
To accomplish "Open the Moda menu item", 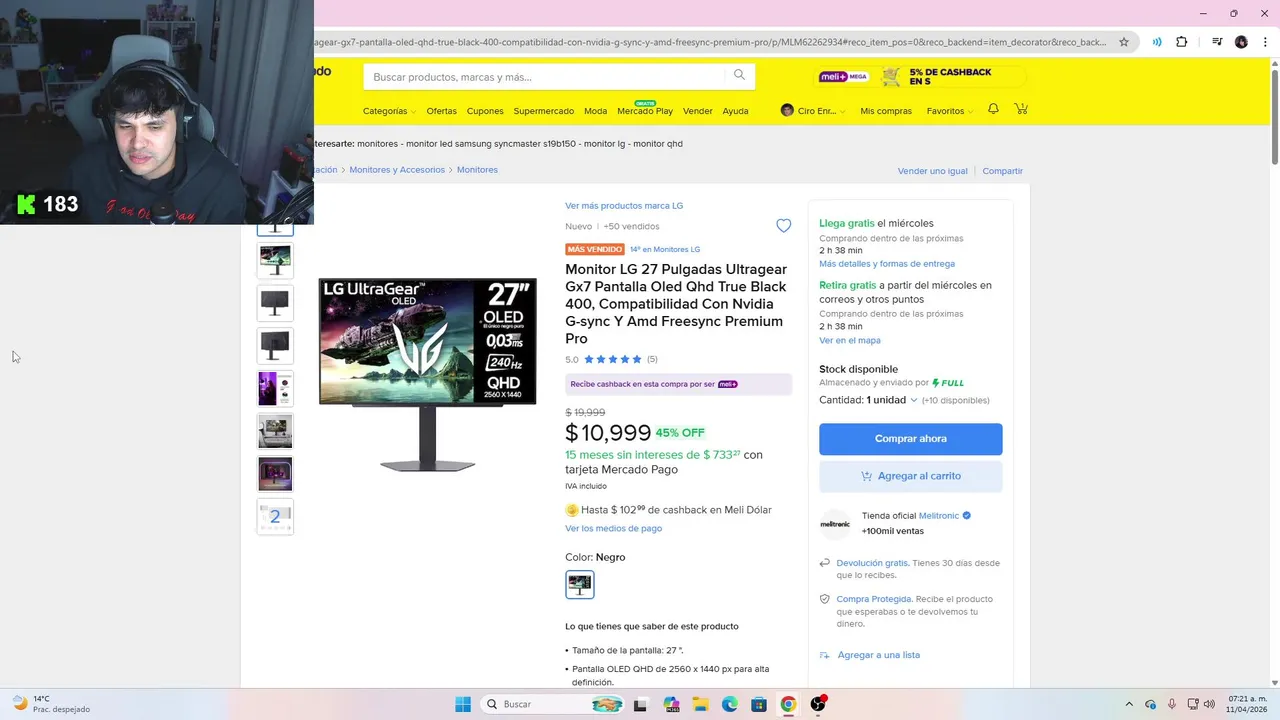I will pos(595,111).
